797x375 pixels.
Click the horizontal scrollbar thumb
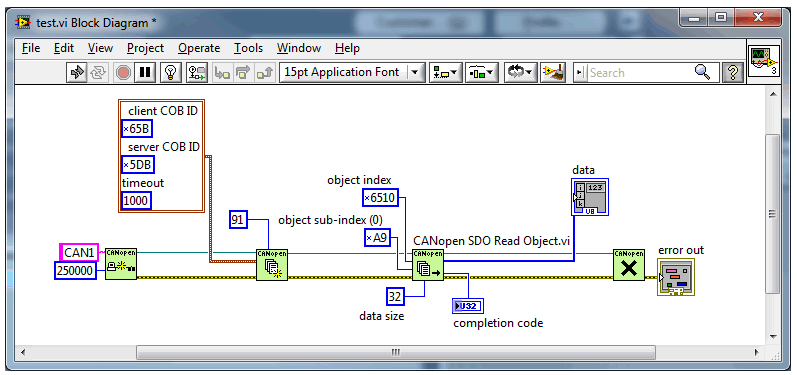click(396, 352)
